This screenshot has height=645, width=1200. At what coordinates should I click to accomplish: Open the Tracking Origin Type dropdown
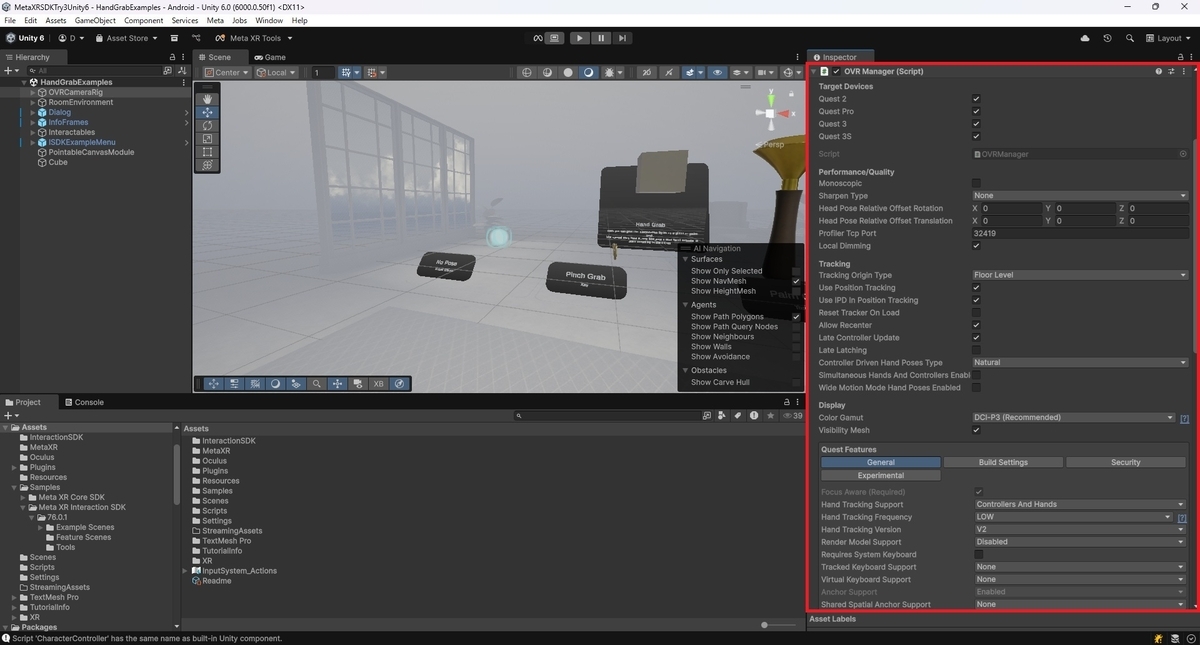click(1080, 275)
